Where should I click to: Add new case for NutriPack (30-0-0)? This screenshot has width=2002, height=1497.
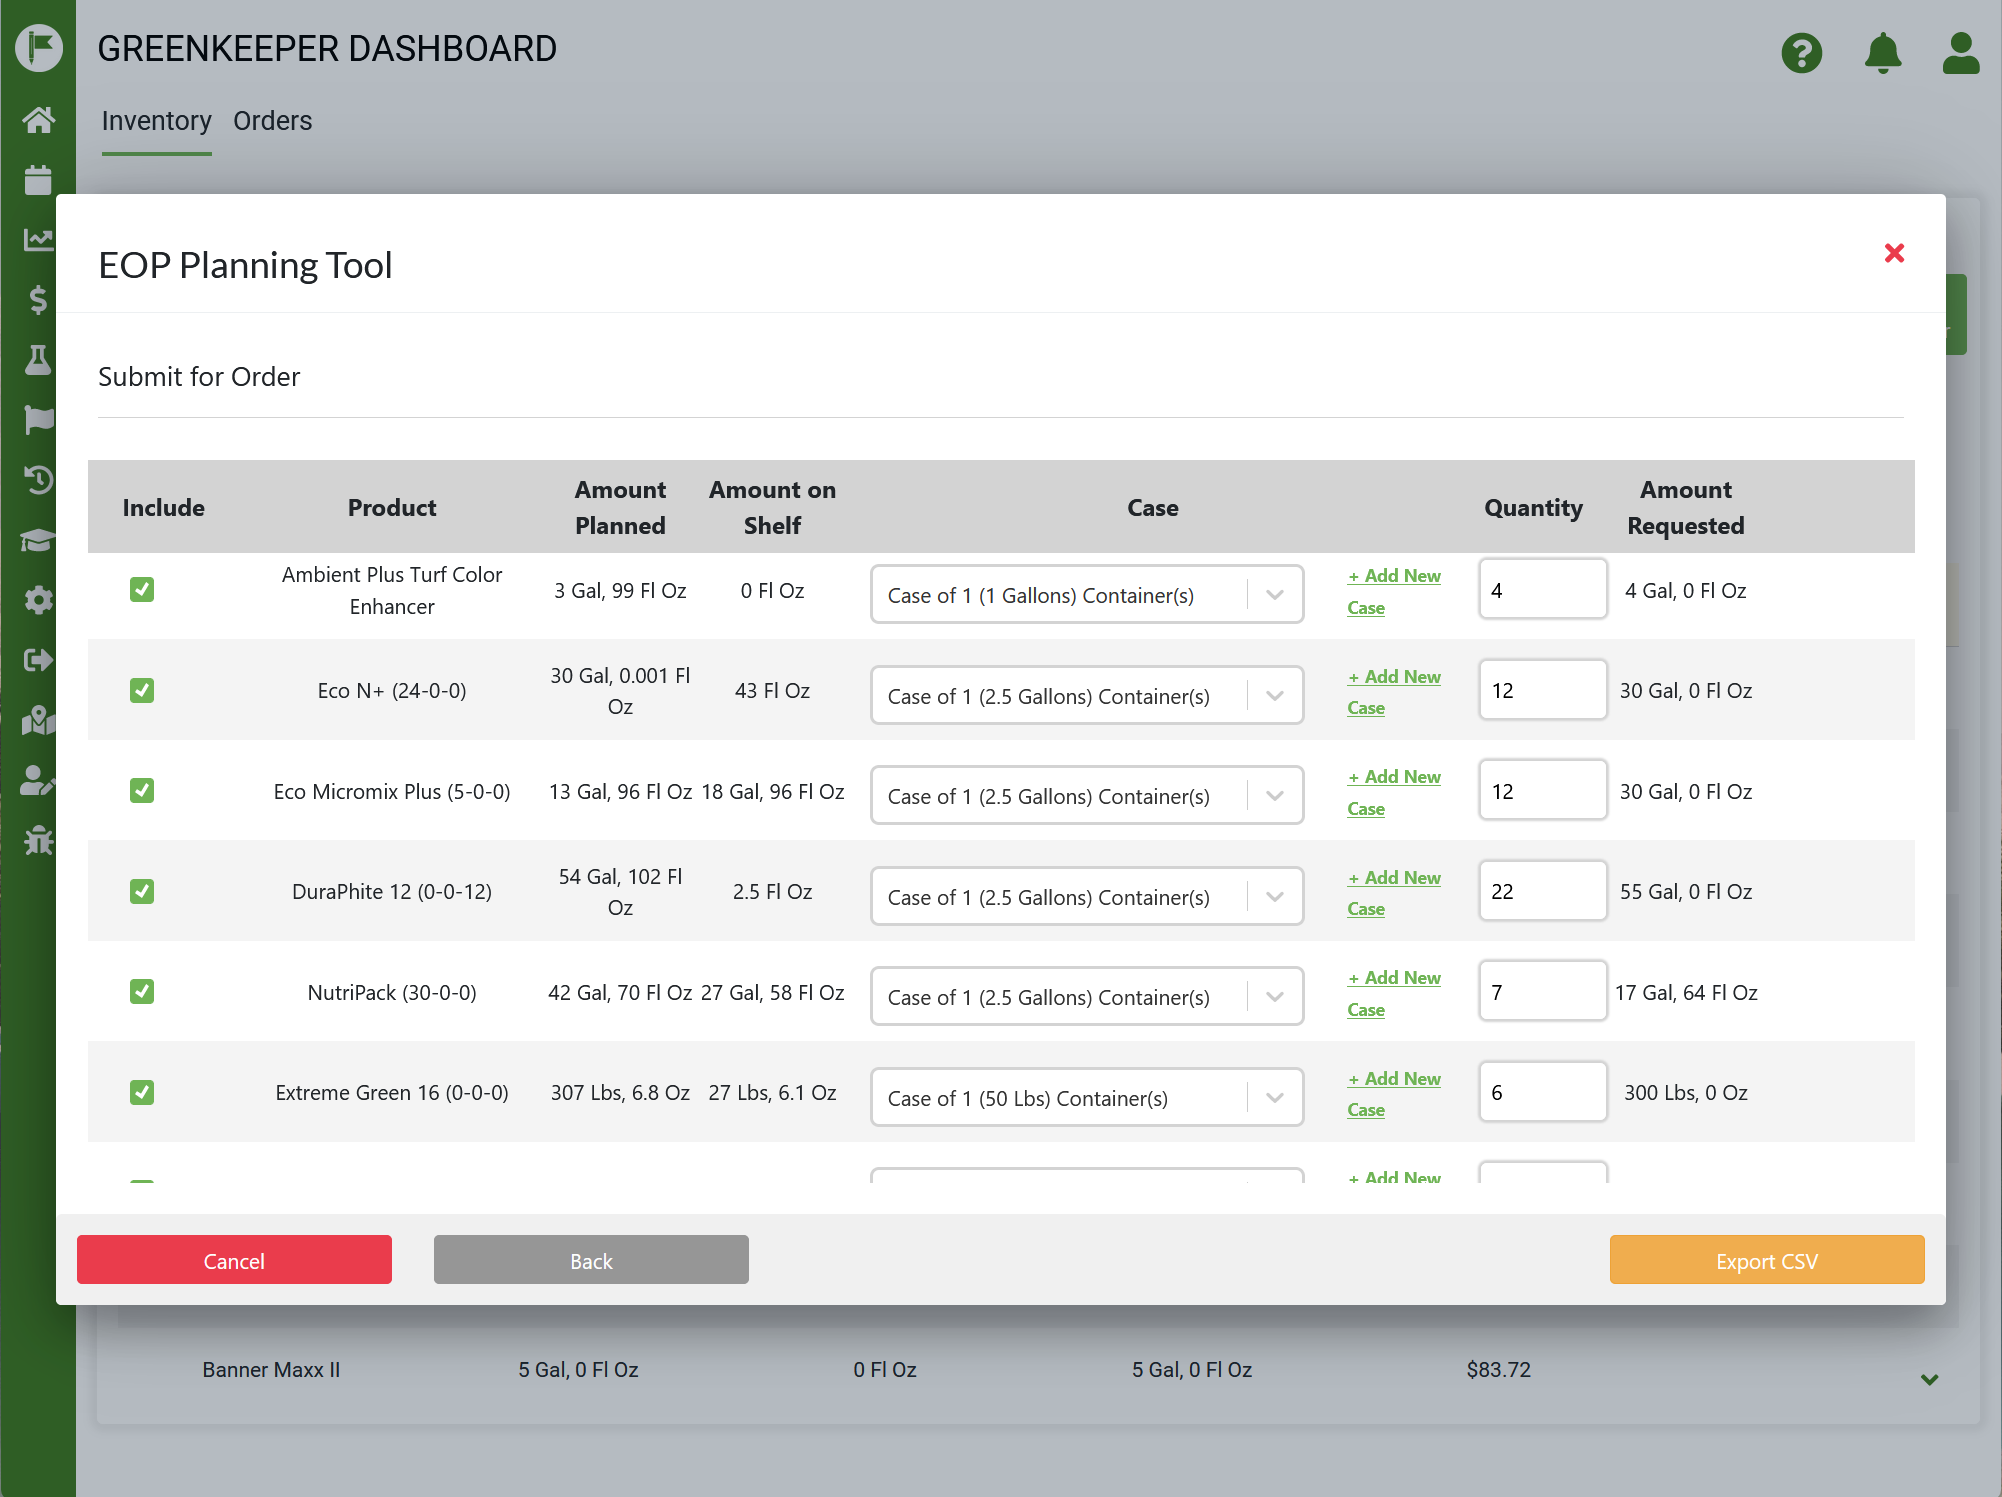click(x=1394, y=994)
